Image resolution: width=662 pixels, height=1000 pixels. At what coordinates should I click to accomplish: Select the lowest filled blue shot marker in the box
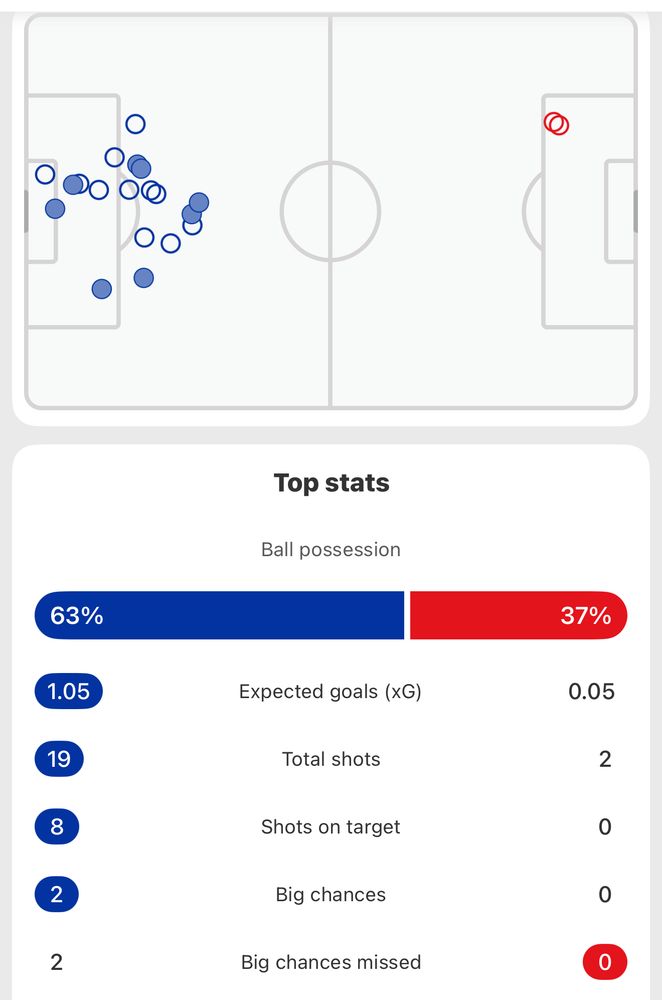[101, 289]
